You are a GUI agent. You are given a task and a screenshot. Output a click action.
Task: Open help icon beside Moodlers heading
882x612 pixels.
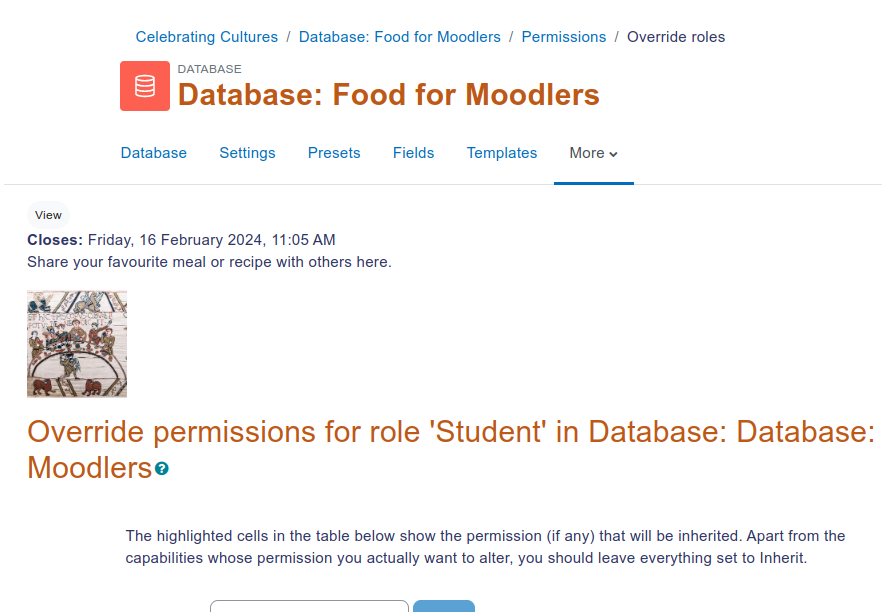click(162, 469)
